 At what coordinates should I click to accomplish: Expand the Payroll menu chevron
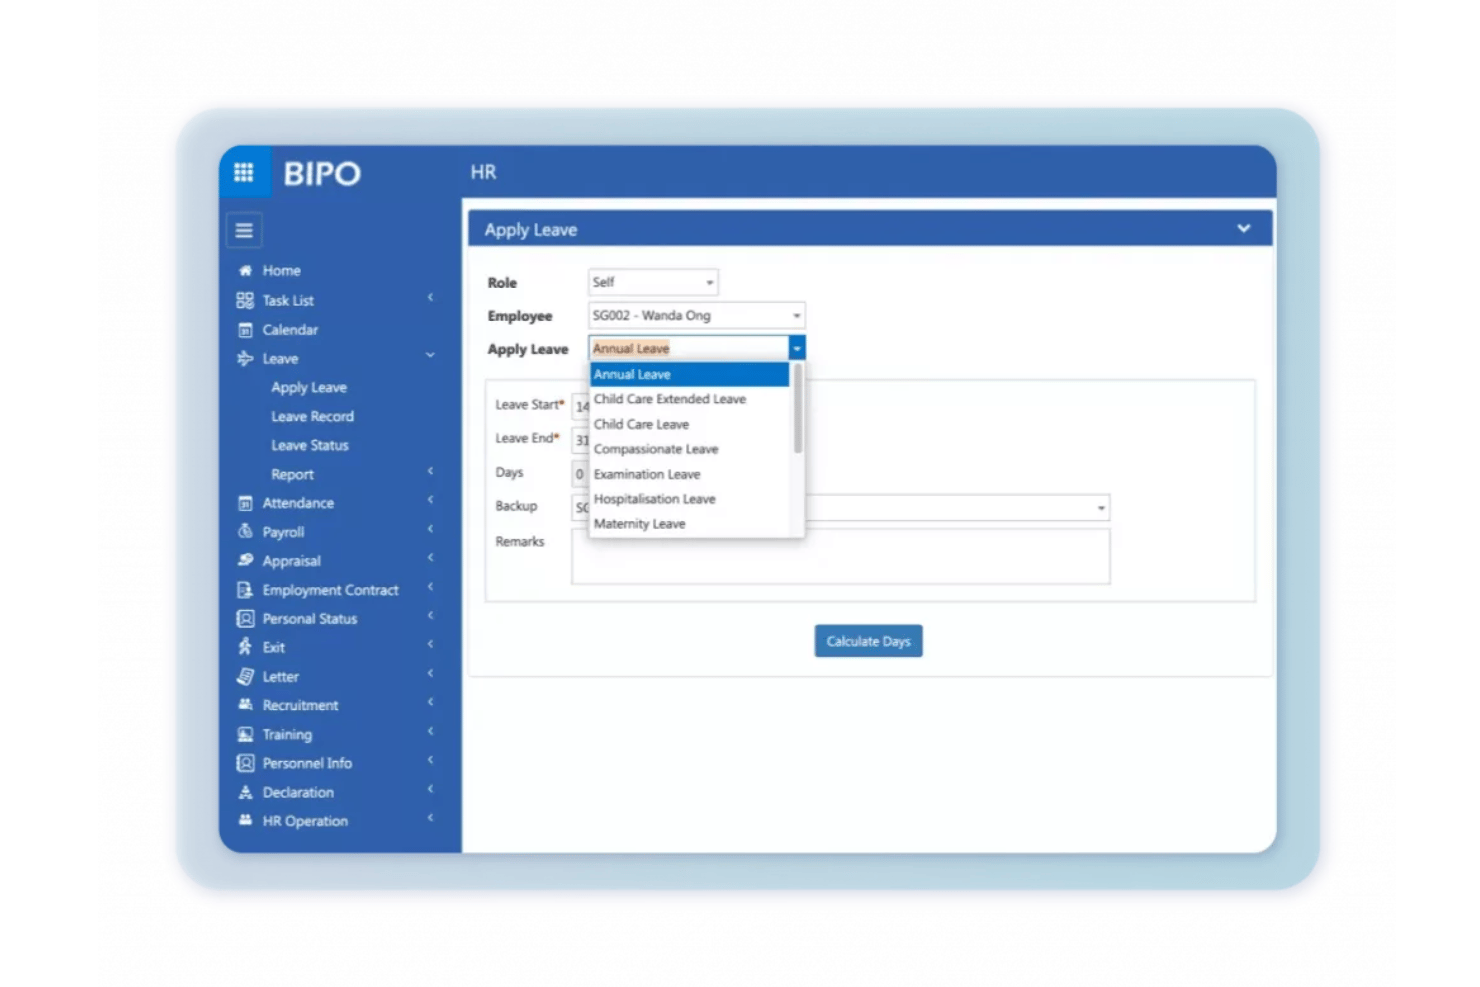tap(430, 529)
